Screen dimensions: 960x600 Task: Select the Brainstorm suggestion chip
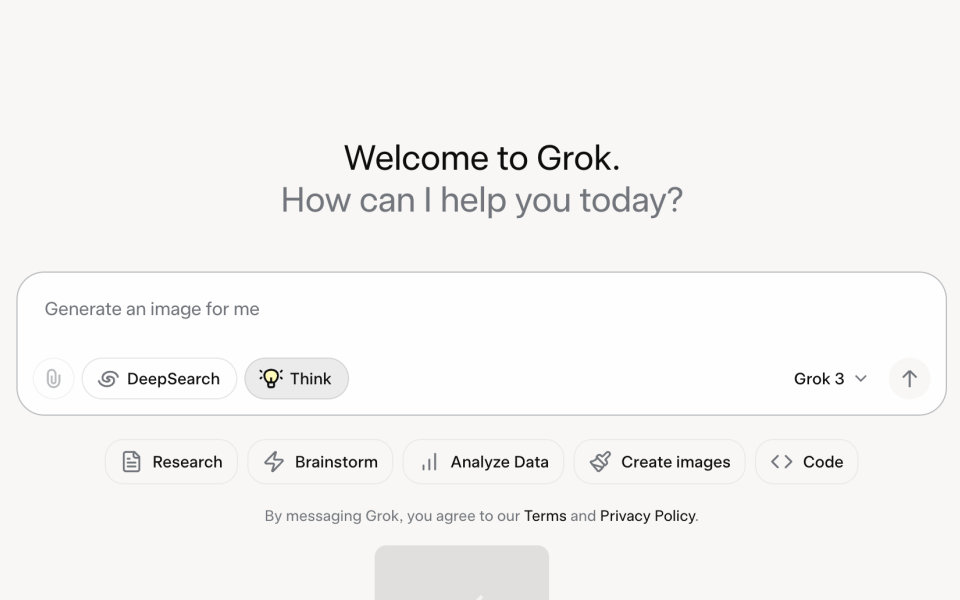click(x=320, y=462)
